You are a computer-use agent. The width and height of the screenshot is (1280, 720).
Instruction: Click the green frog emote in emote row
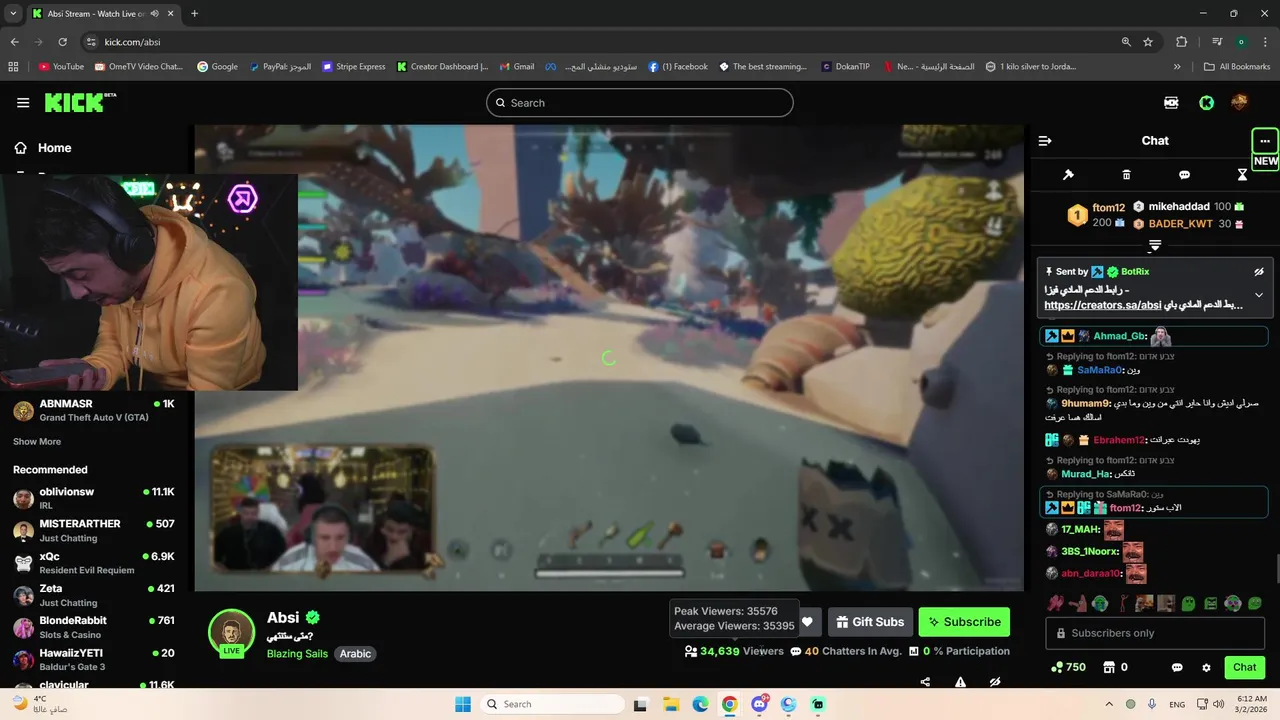[1189, 604]
